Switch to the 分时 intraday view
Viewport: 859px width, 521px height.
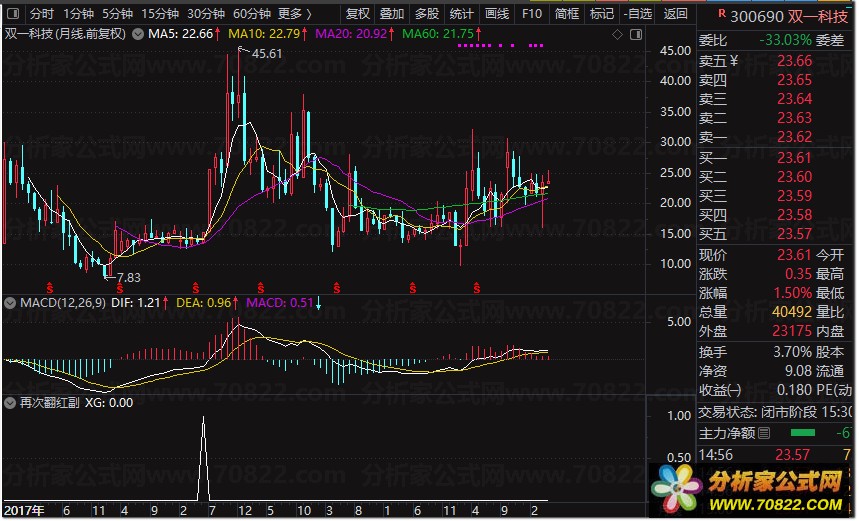(42, 14)
